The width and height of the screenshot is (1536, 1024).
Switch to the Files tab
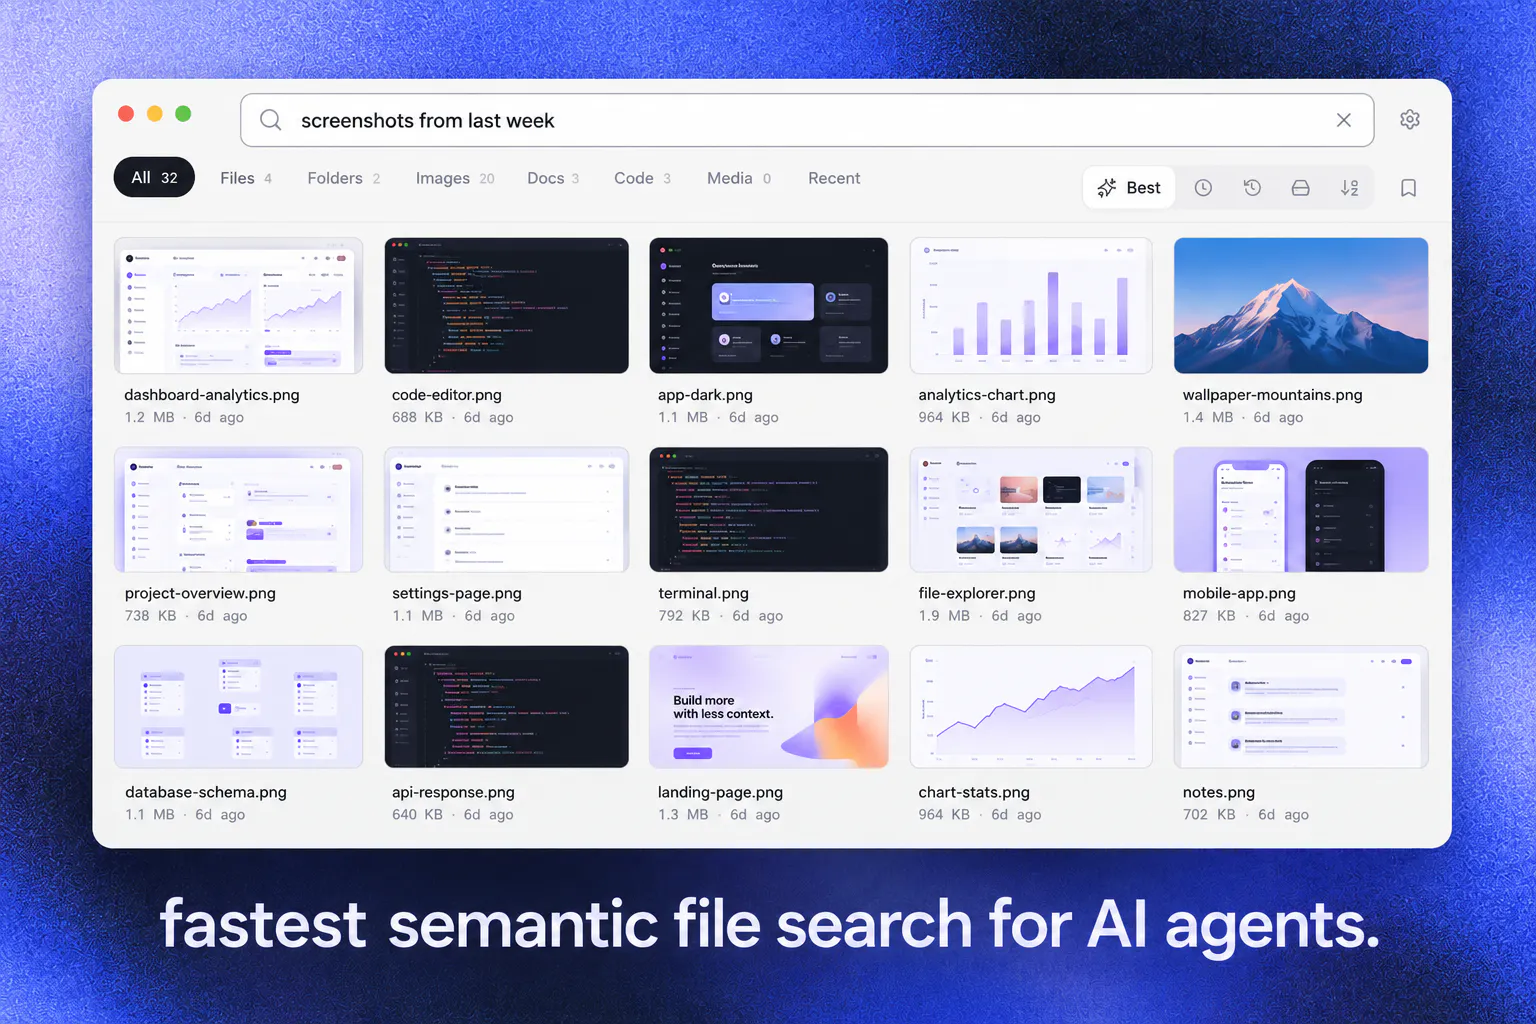(x=246, y=178)
